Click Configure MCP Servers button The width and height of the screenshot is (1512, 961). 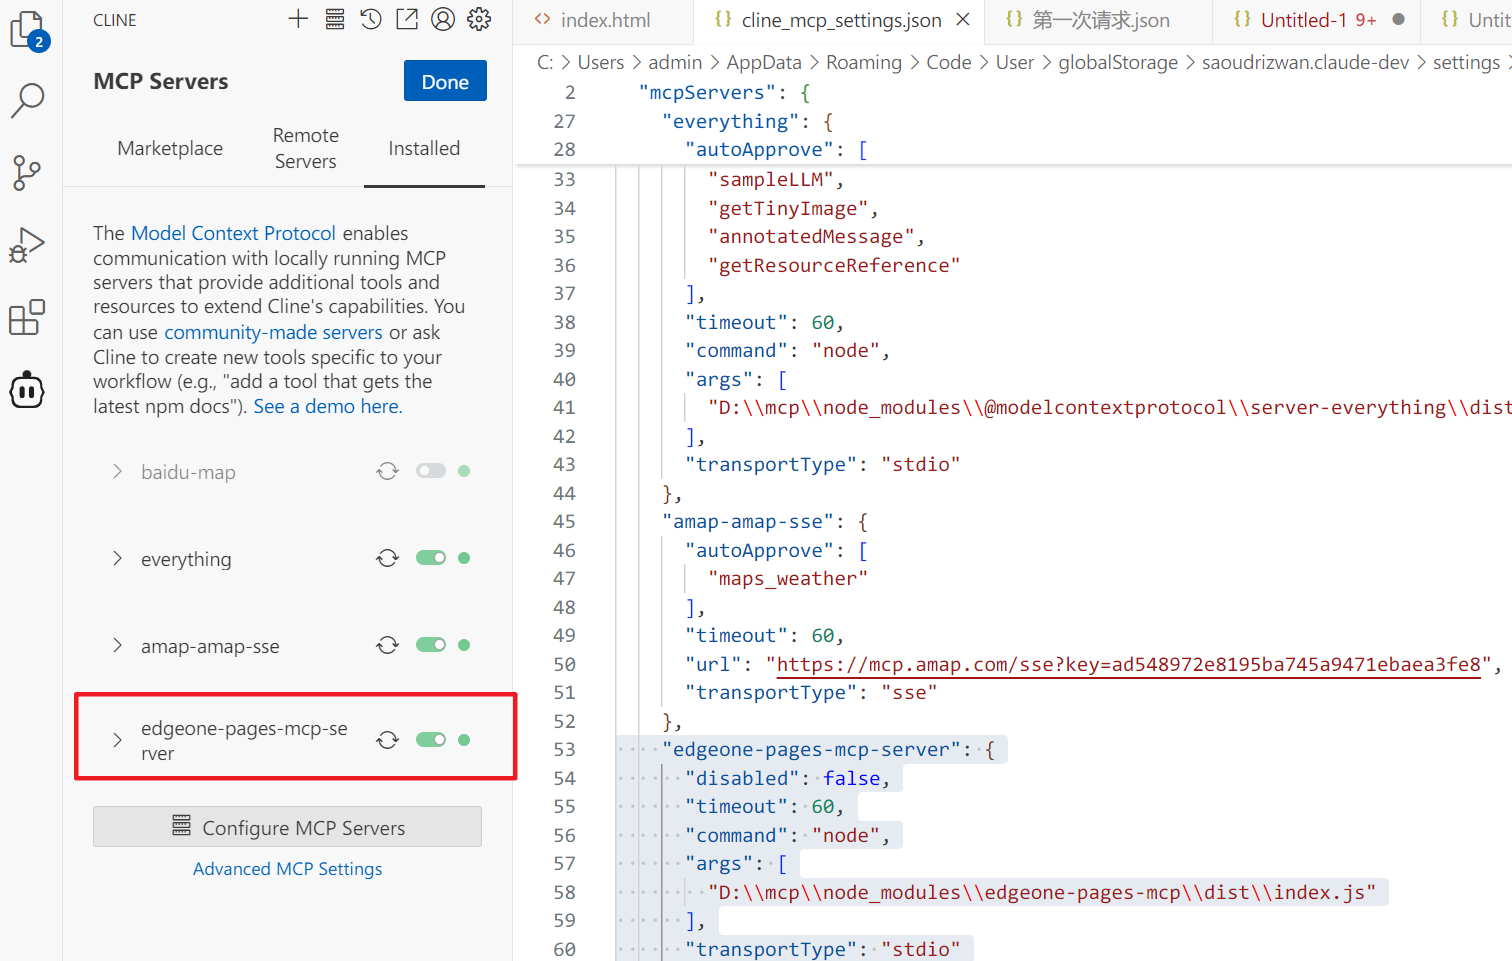(287, 827)
